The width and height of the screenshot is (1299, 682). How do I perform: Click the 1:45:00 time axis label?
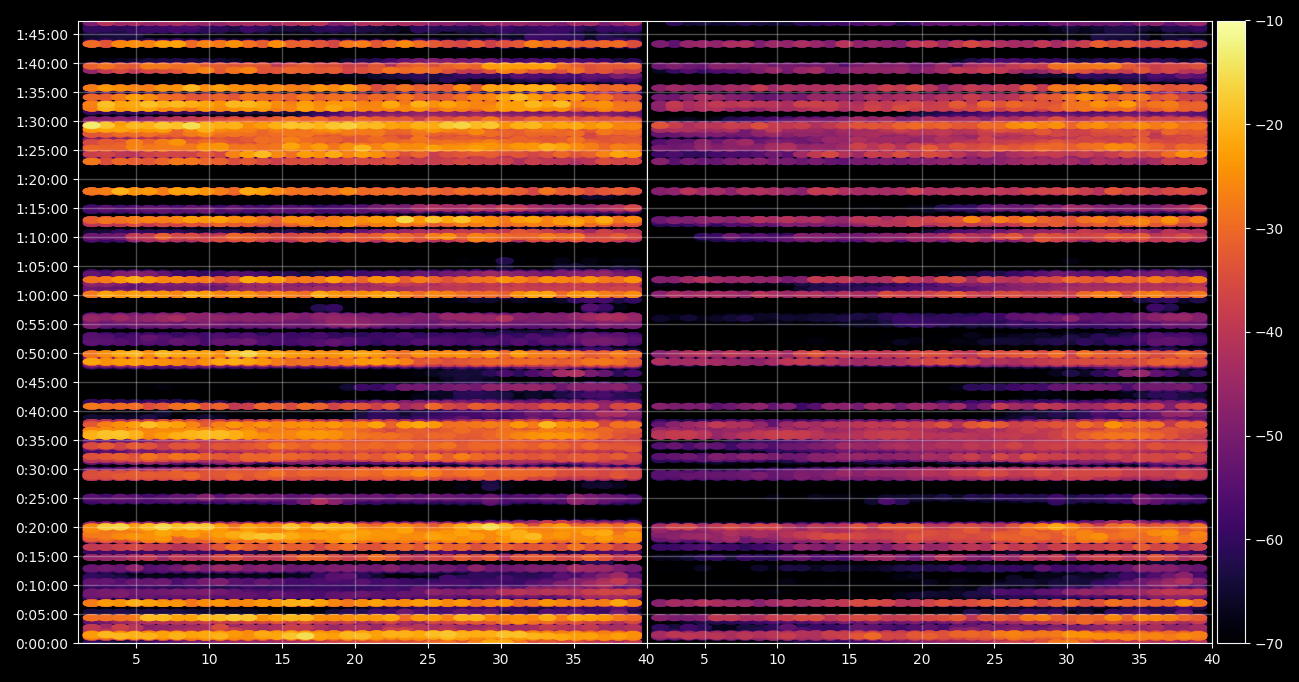42,34
